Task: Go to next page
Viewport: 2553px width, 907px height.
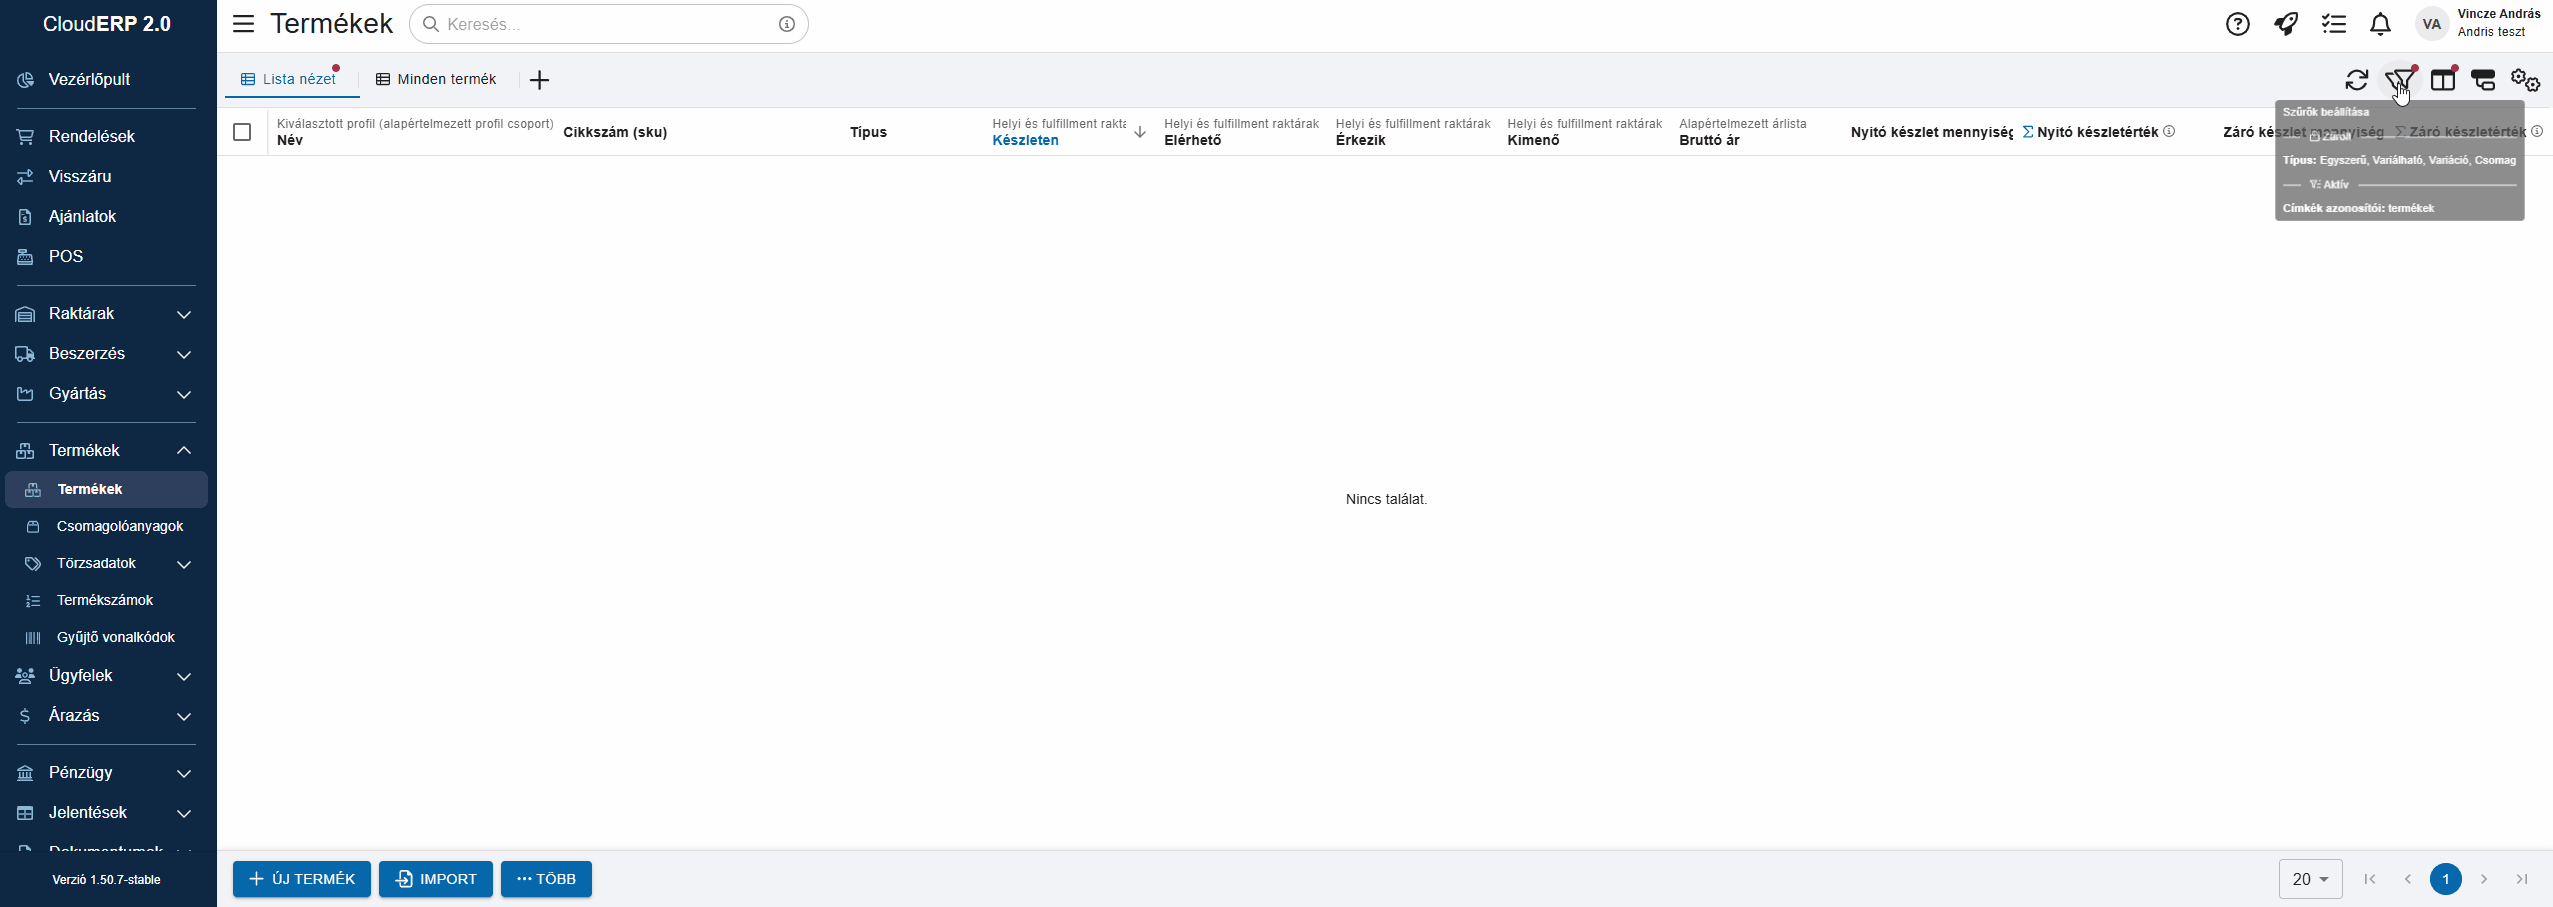Action: 2484,879
